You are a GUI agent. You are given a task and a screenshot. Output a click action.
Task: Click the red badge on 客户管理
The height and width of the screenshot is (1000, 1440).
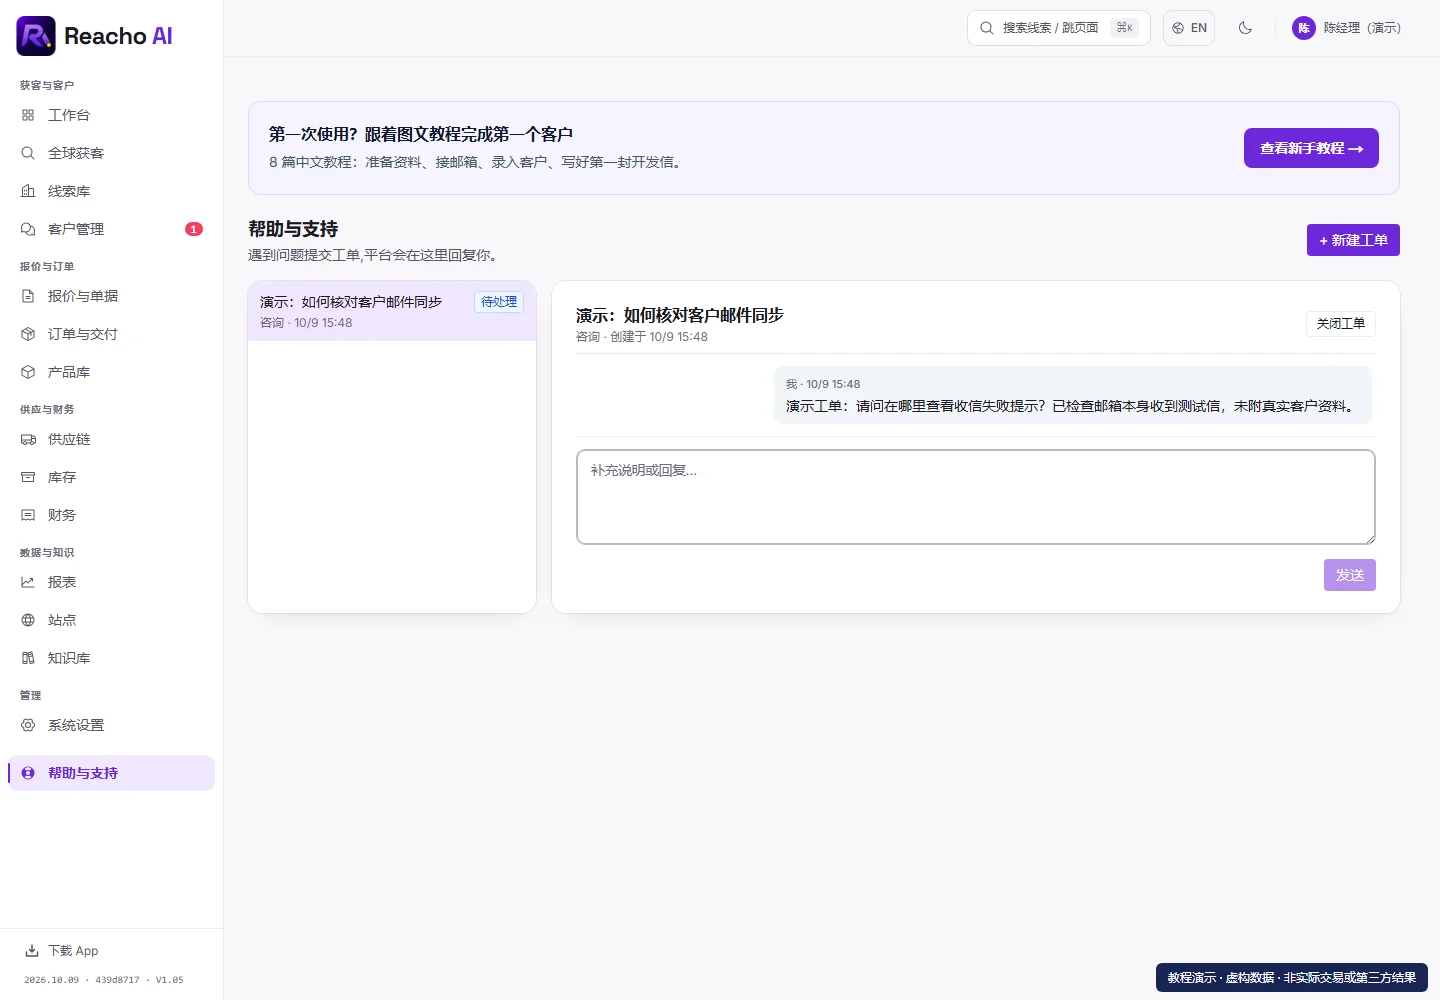194,229
